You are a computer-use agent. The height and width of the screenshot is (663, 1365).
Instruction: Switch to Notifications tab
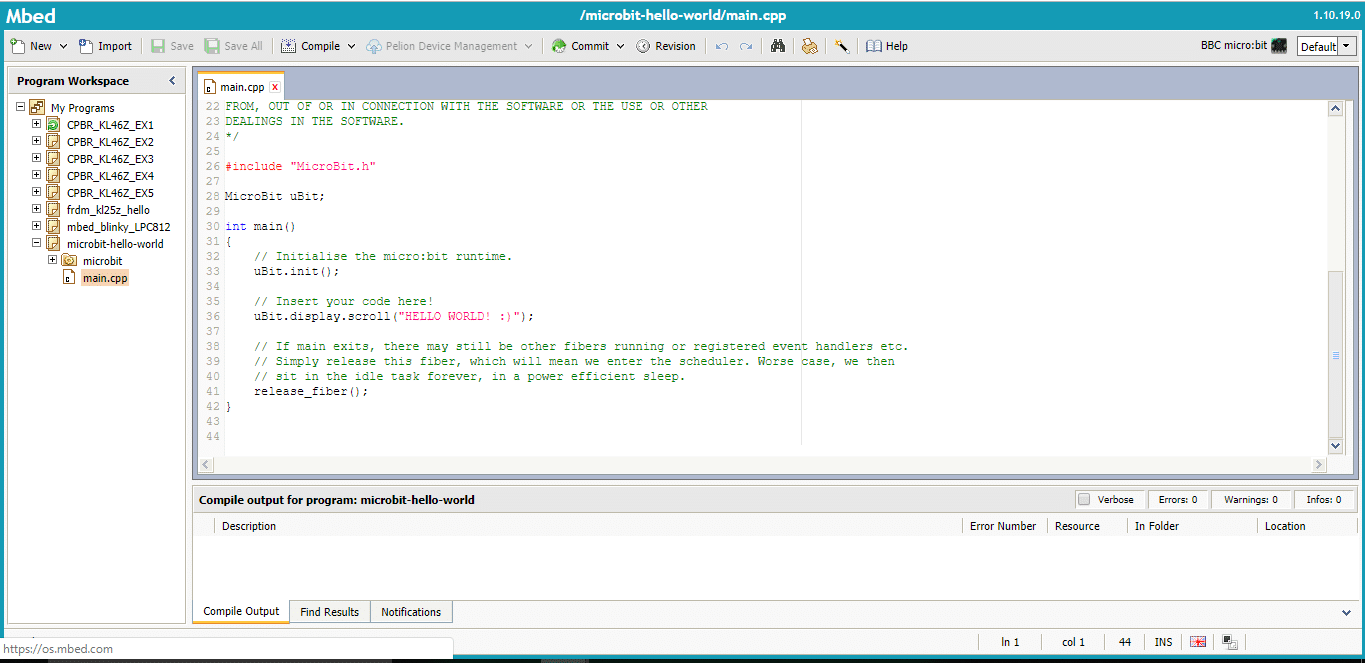[x=411, y=612]
